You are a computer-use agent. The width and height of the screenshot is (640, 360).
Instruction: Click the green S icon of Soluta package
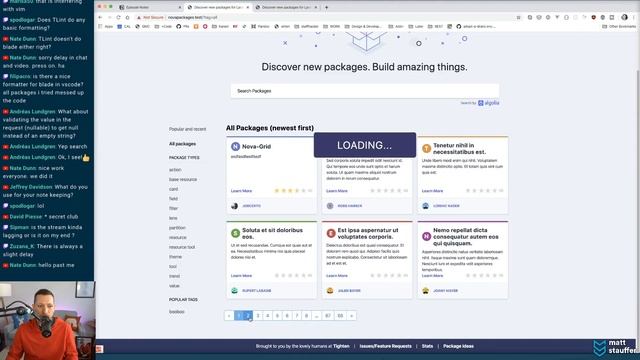pyautogui.click(x=236, y=233)
